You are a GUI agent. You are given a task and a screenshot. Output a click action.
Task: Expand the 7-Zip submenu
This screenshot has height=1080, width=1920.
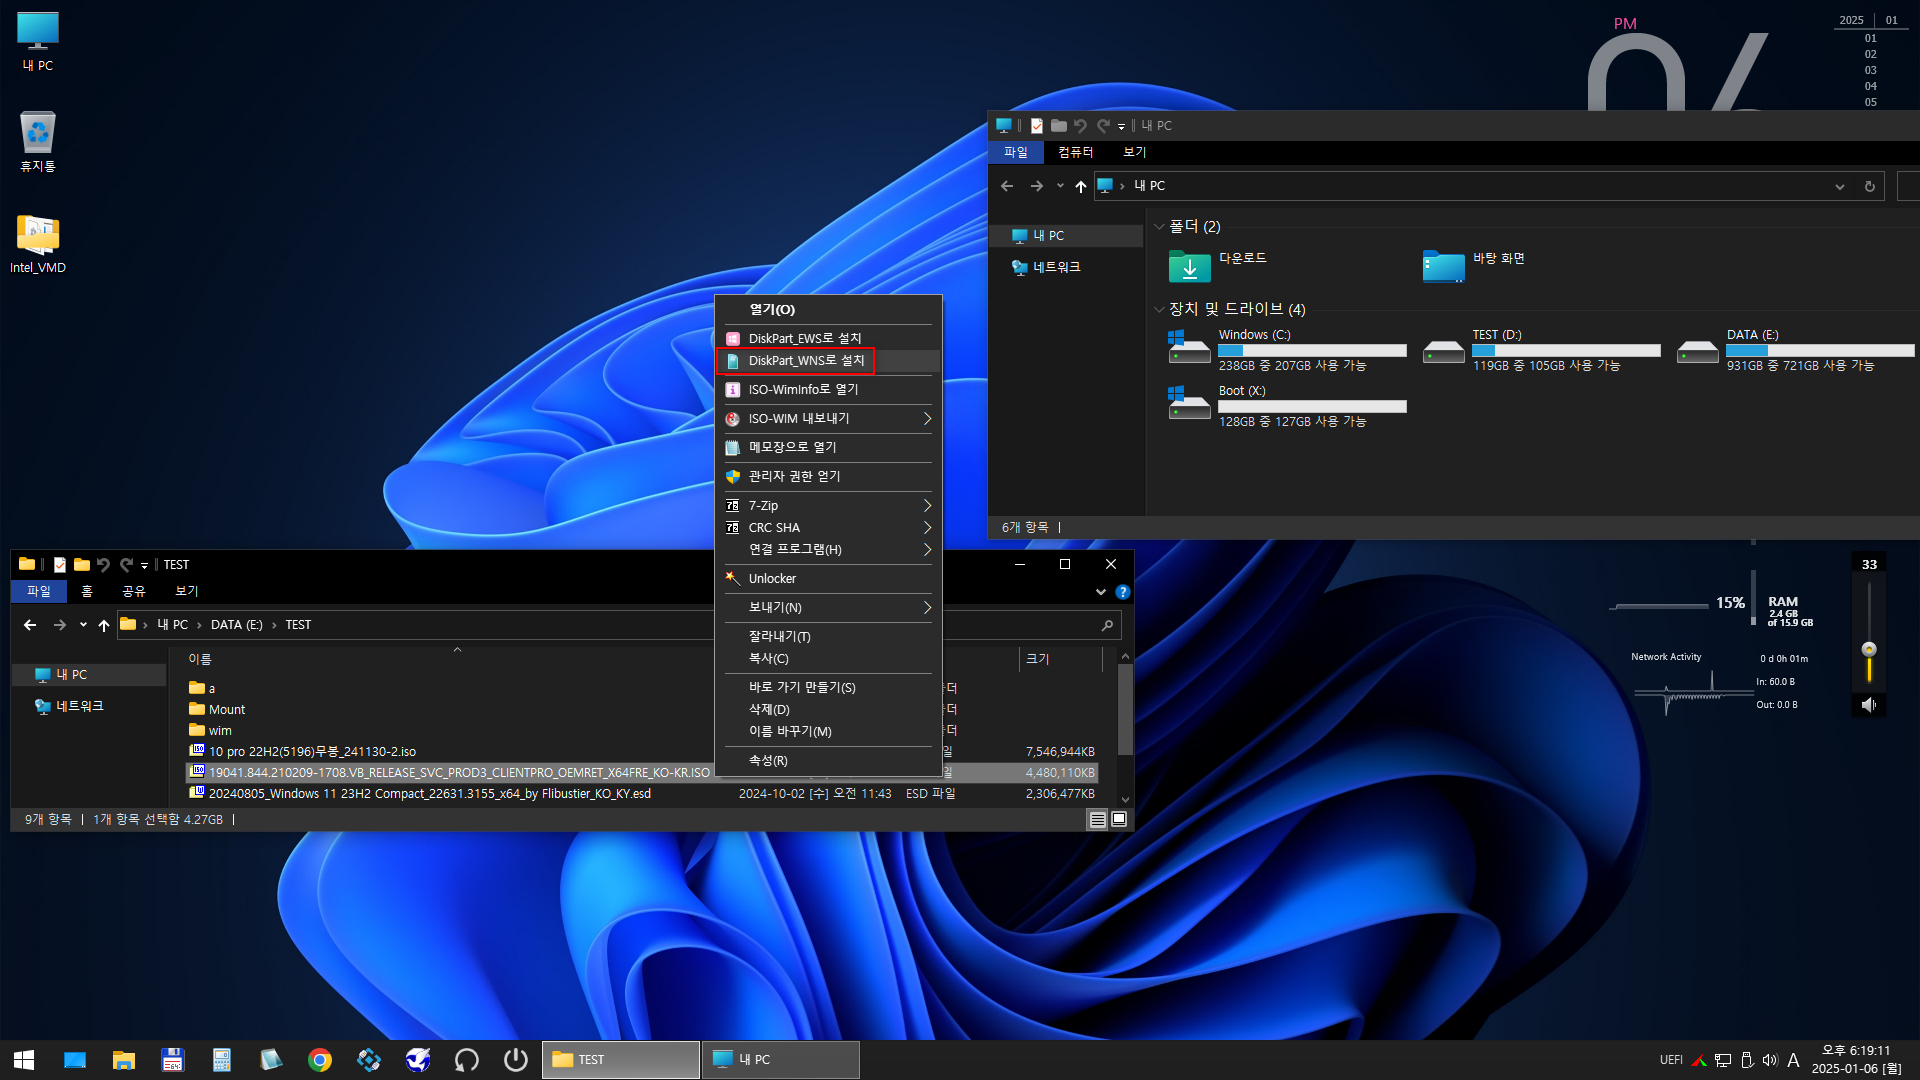828,506
